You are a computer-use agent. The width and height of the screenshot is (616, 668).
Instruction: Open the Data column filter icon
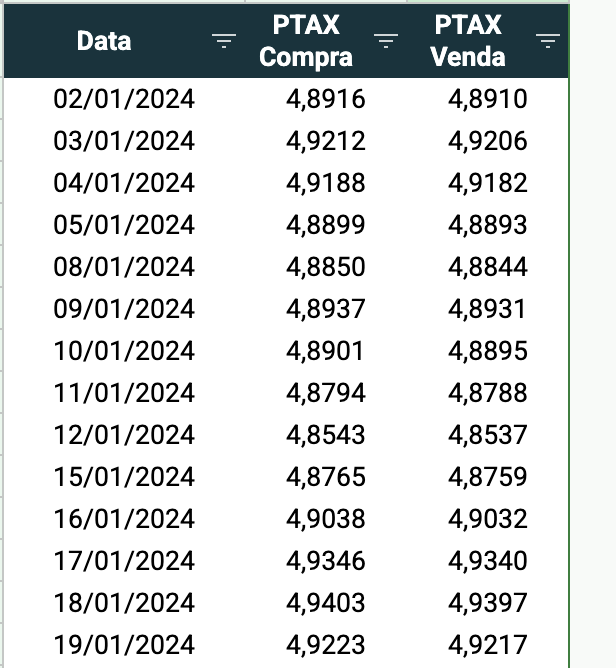click(x=224, y=41)
